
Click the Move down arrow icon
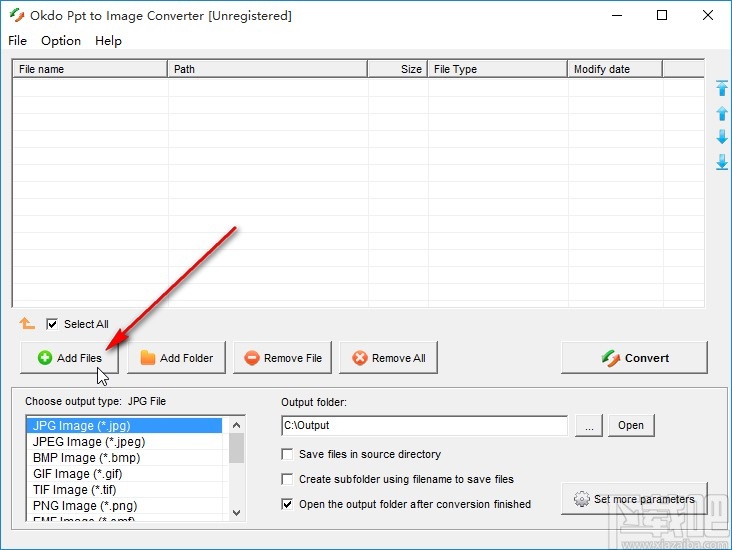click(x=722, y=137)
